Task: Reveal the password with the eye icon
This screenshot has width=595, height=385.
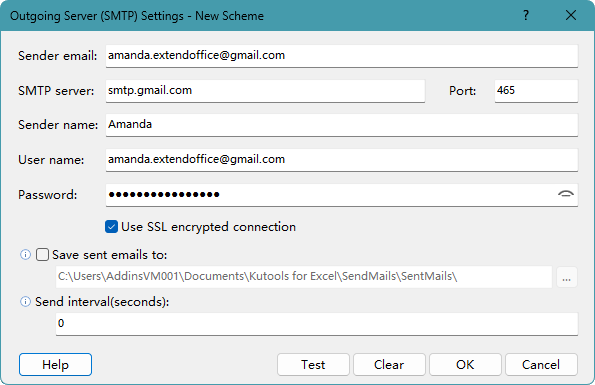Action: coord(566,194)
